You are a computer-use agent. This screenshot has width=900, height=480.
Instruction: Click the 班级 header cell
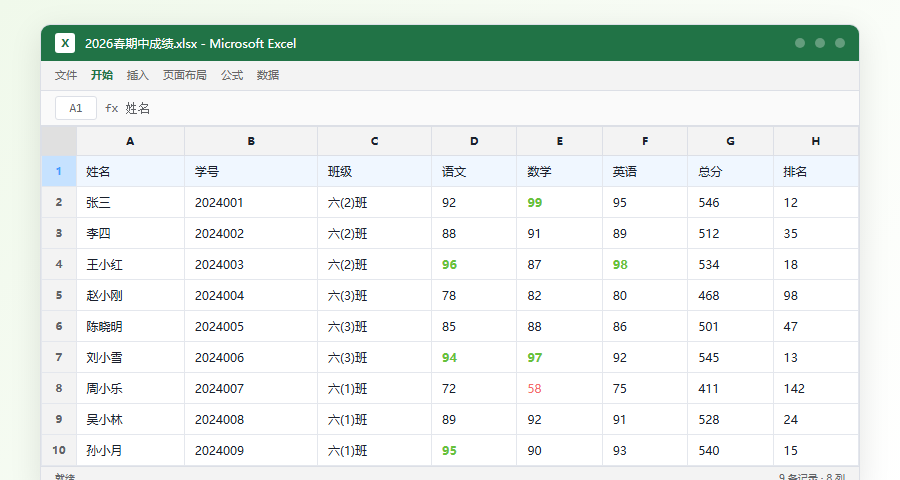tap(374, 171)
